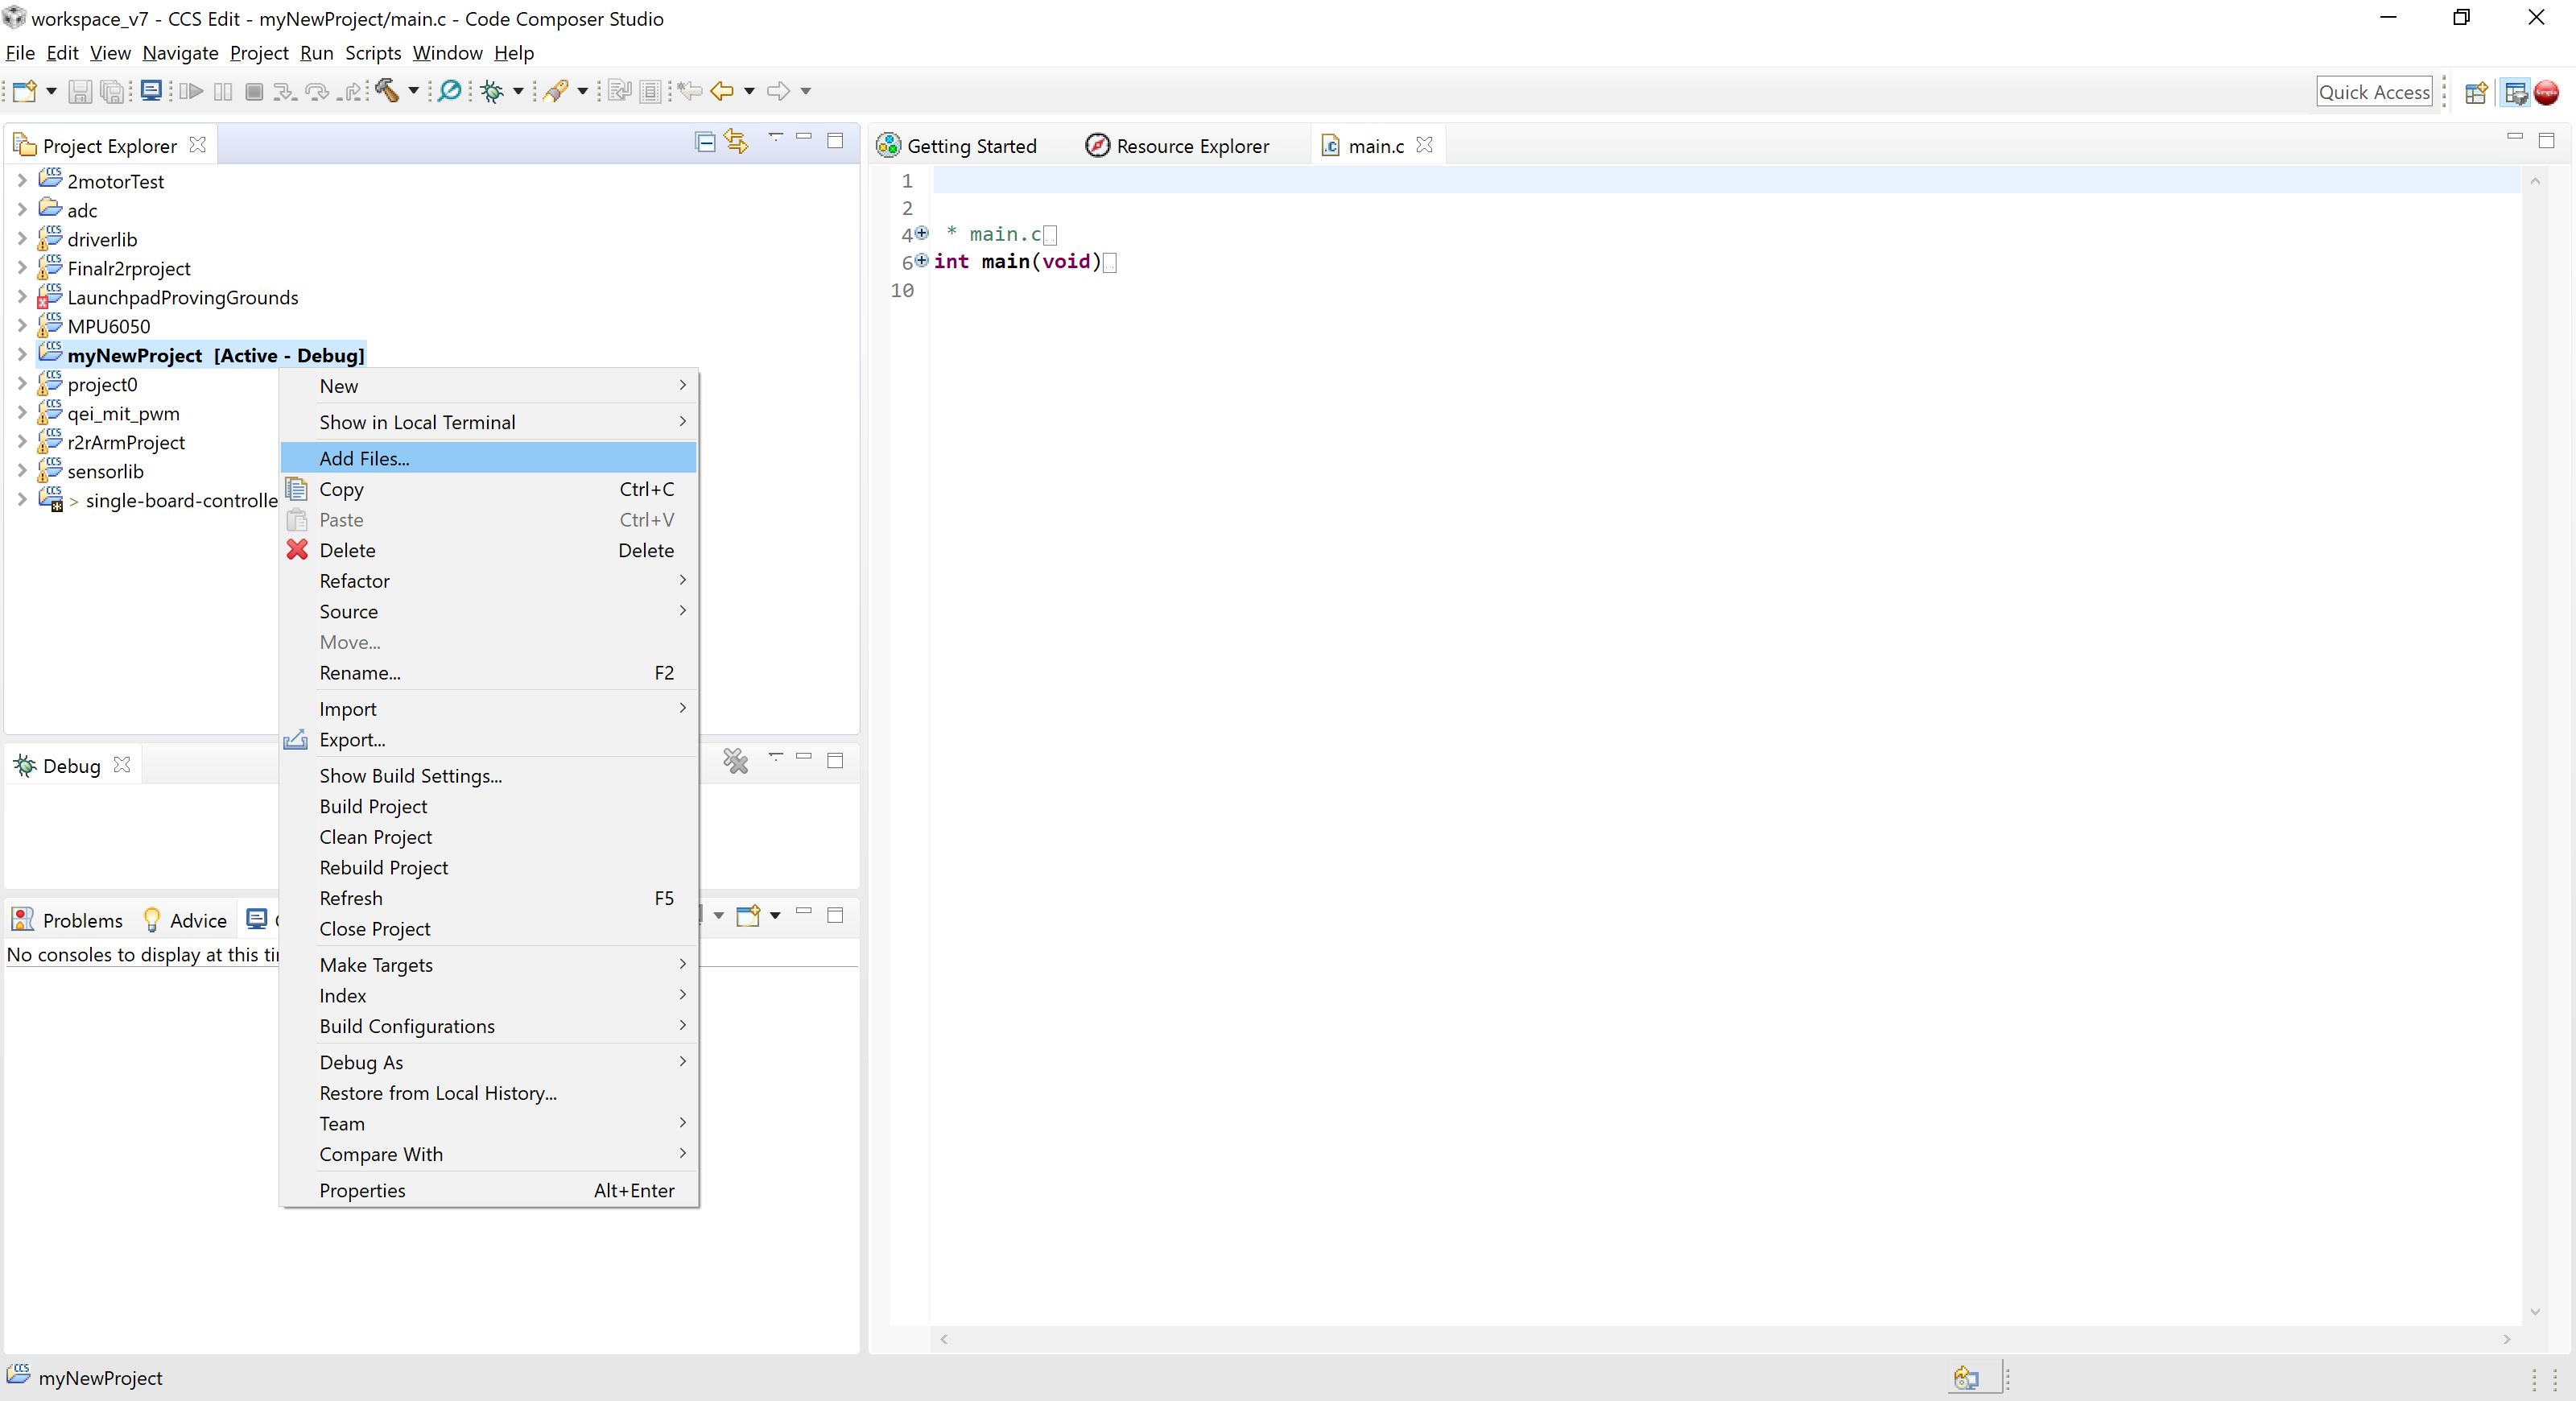Toggle Link with Editor in Project Explorer
Image resolution: width=2576 pixels, height=1401 pixels.
pyautogui.click(x=736, y=142)
